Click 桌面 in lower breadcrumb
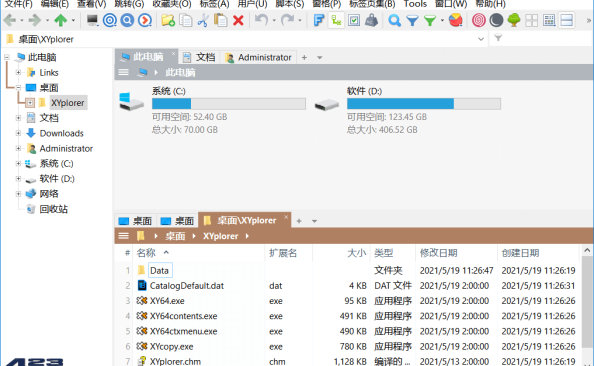The width and height of the screenshot is (594, 366). 175,236
